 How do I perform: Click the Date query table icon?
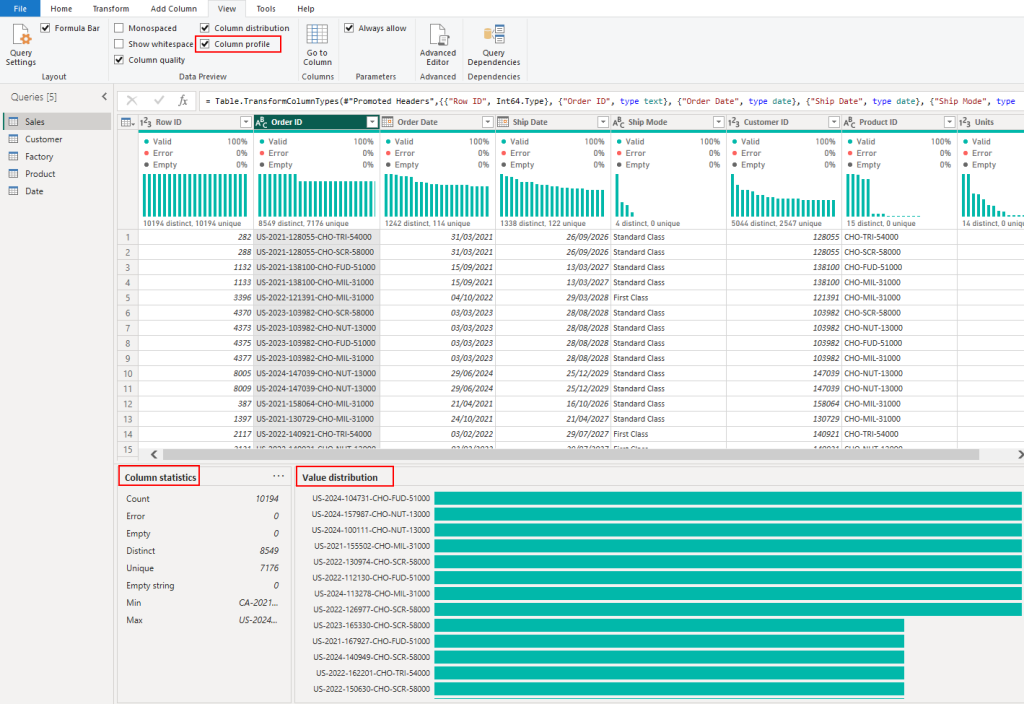pyautogui.click(x=13, y=191)
